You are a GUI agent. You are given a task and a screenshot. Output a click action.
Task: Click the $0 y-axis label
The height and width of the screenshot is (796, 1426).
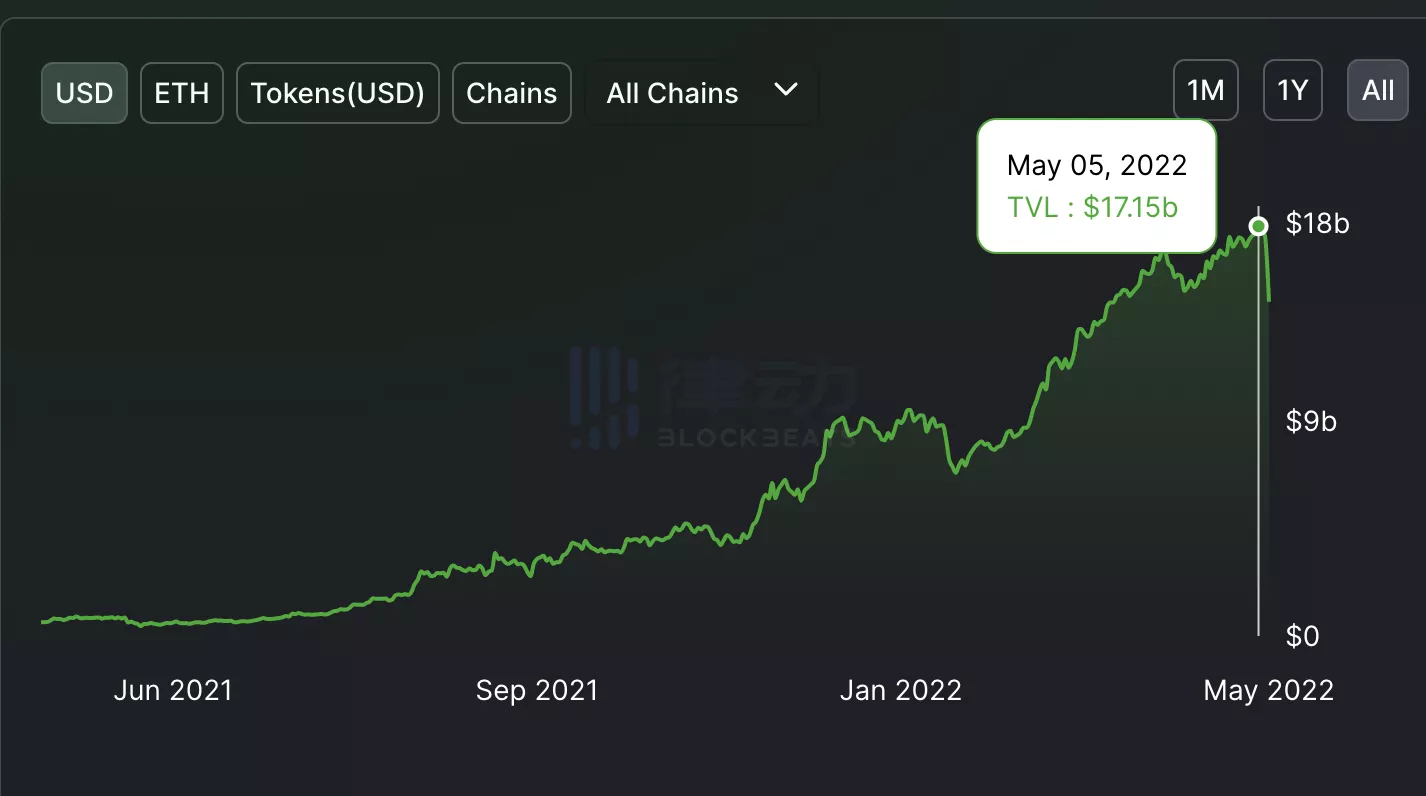pyautogui.click(x=1302, y=636)
